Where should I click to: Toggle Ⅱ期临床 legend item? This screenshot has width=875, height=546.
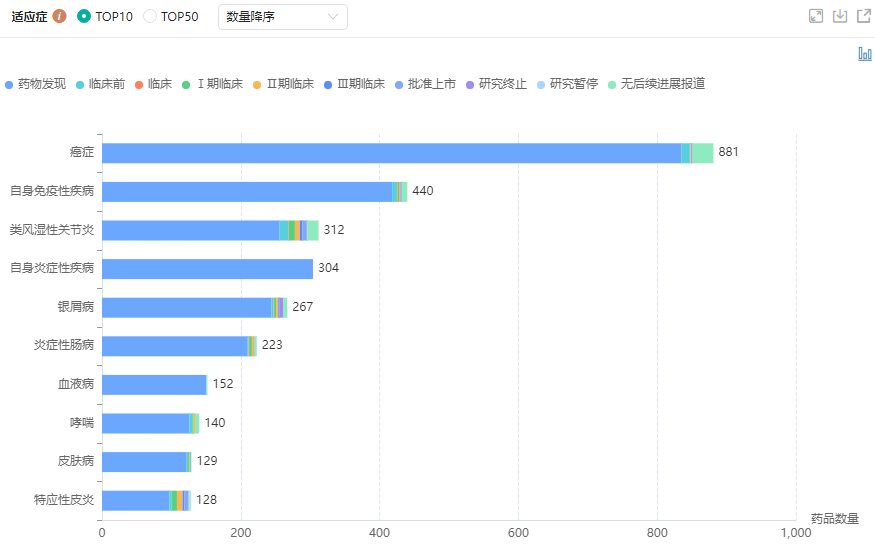(257, 84)
